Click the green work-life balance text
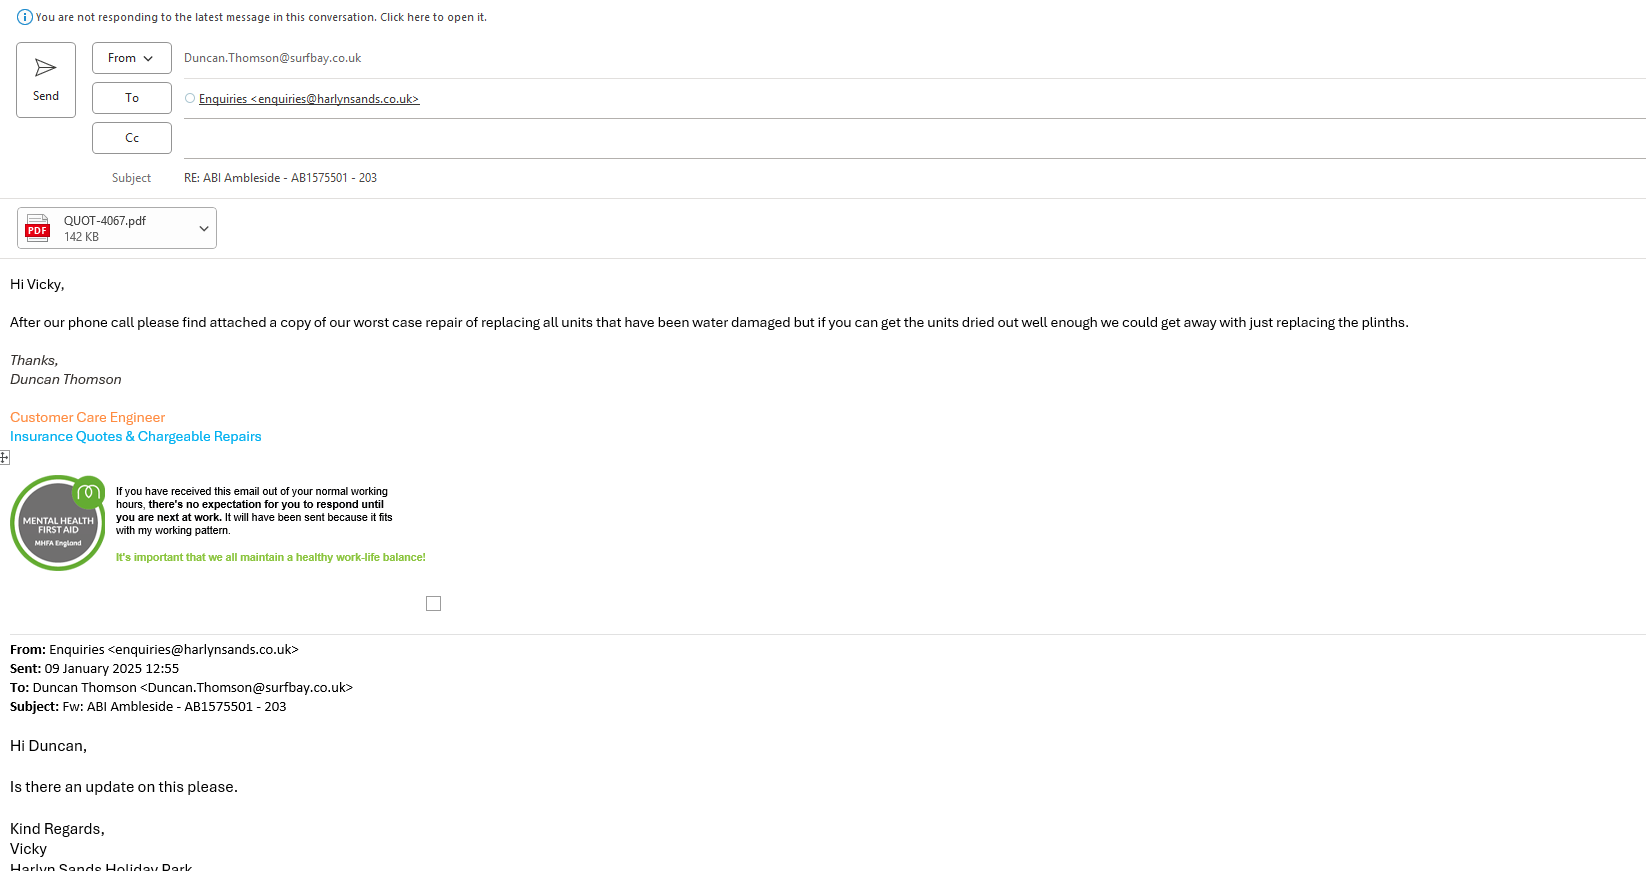This screenshot has width=1646, height=871. tap(271, 557)
